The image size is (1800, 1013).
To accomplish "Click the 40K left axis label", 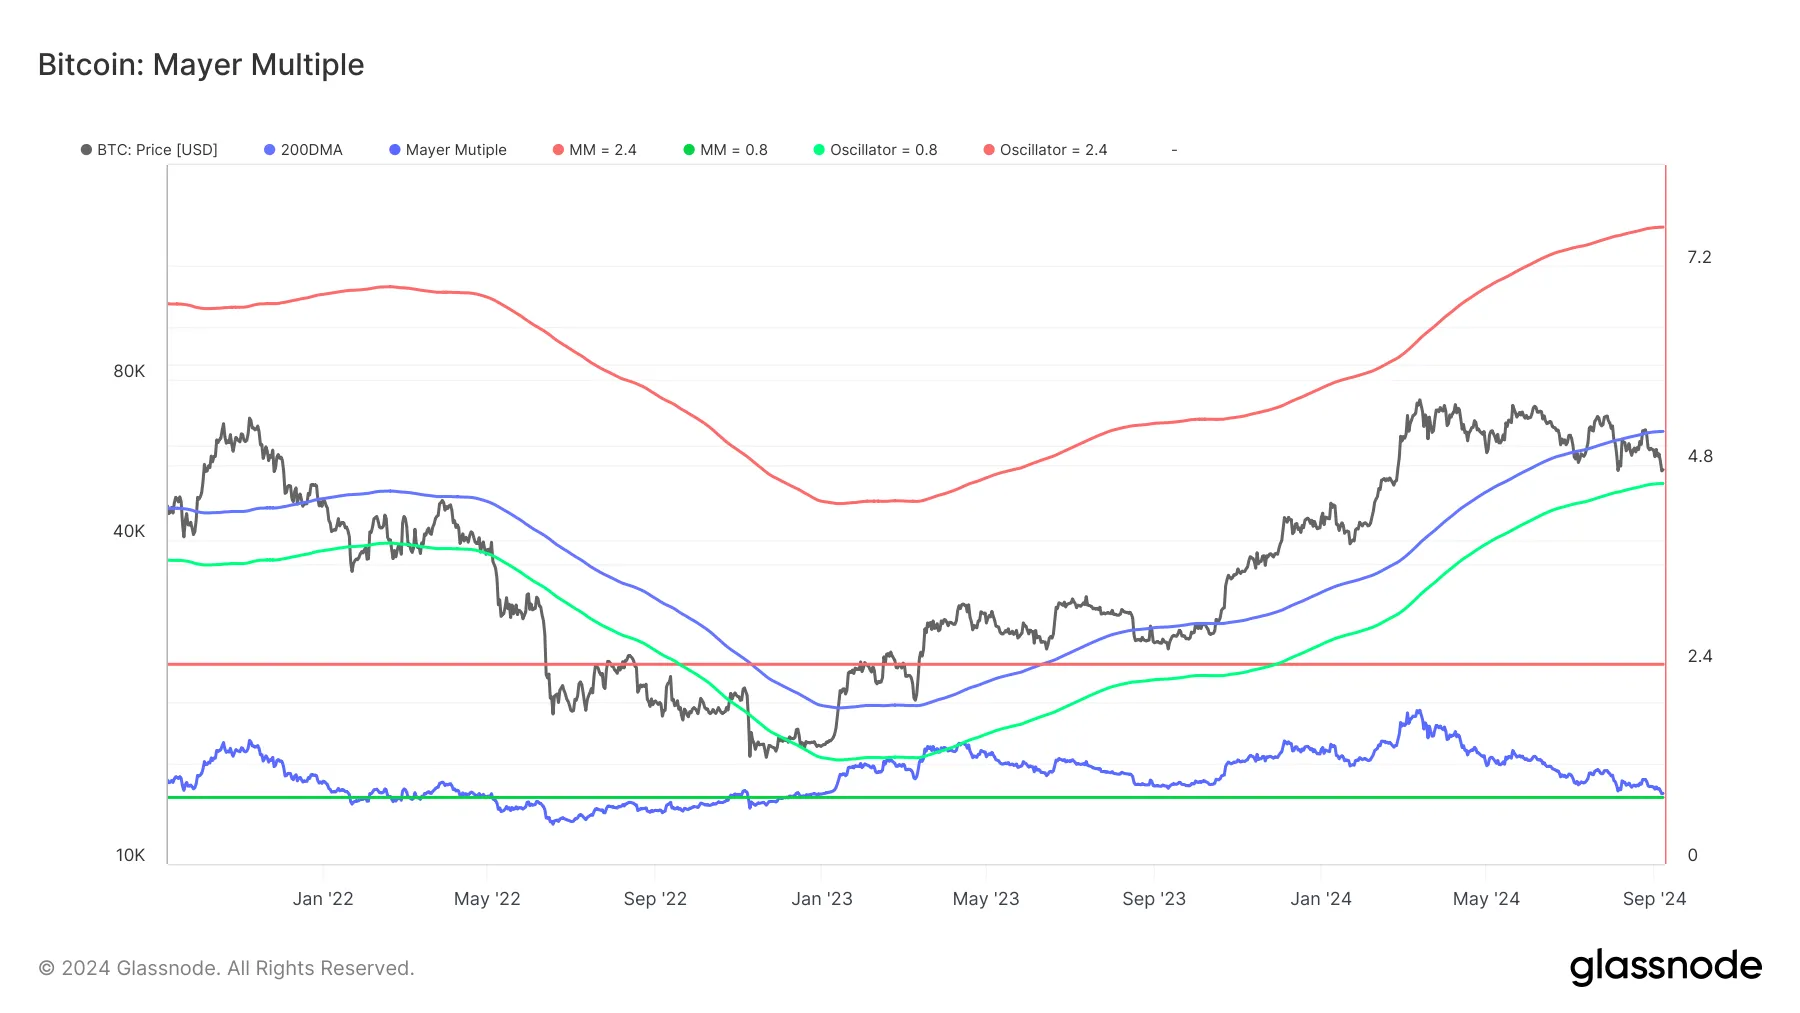I will pos(129,531).
